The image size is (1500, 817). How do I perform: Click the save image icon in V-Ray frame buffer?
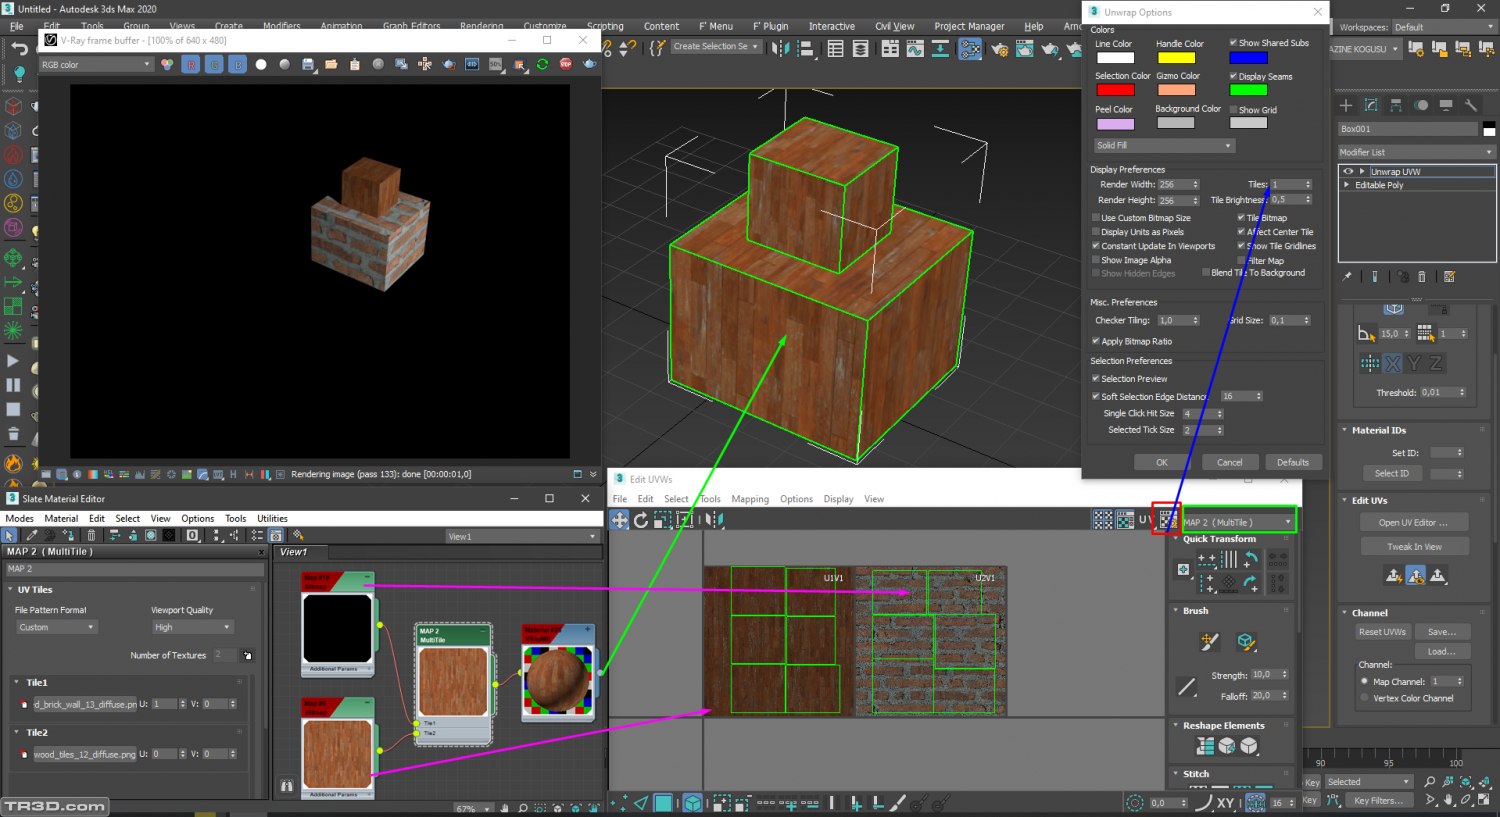tap(308, 64)
